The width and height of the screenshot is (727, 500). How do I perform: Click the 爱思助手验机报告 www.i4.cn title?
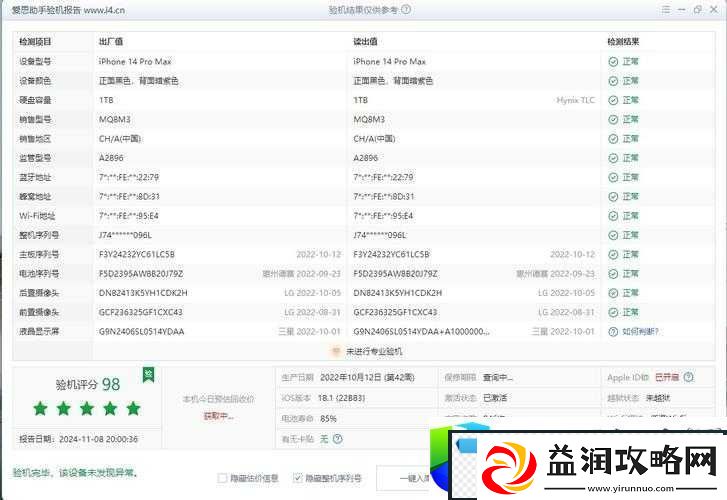(x=68, y=10)
